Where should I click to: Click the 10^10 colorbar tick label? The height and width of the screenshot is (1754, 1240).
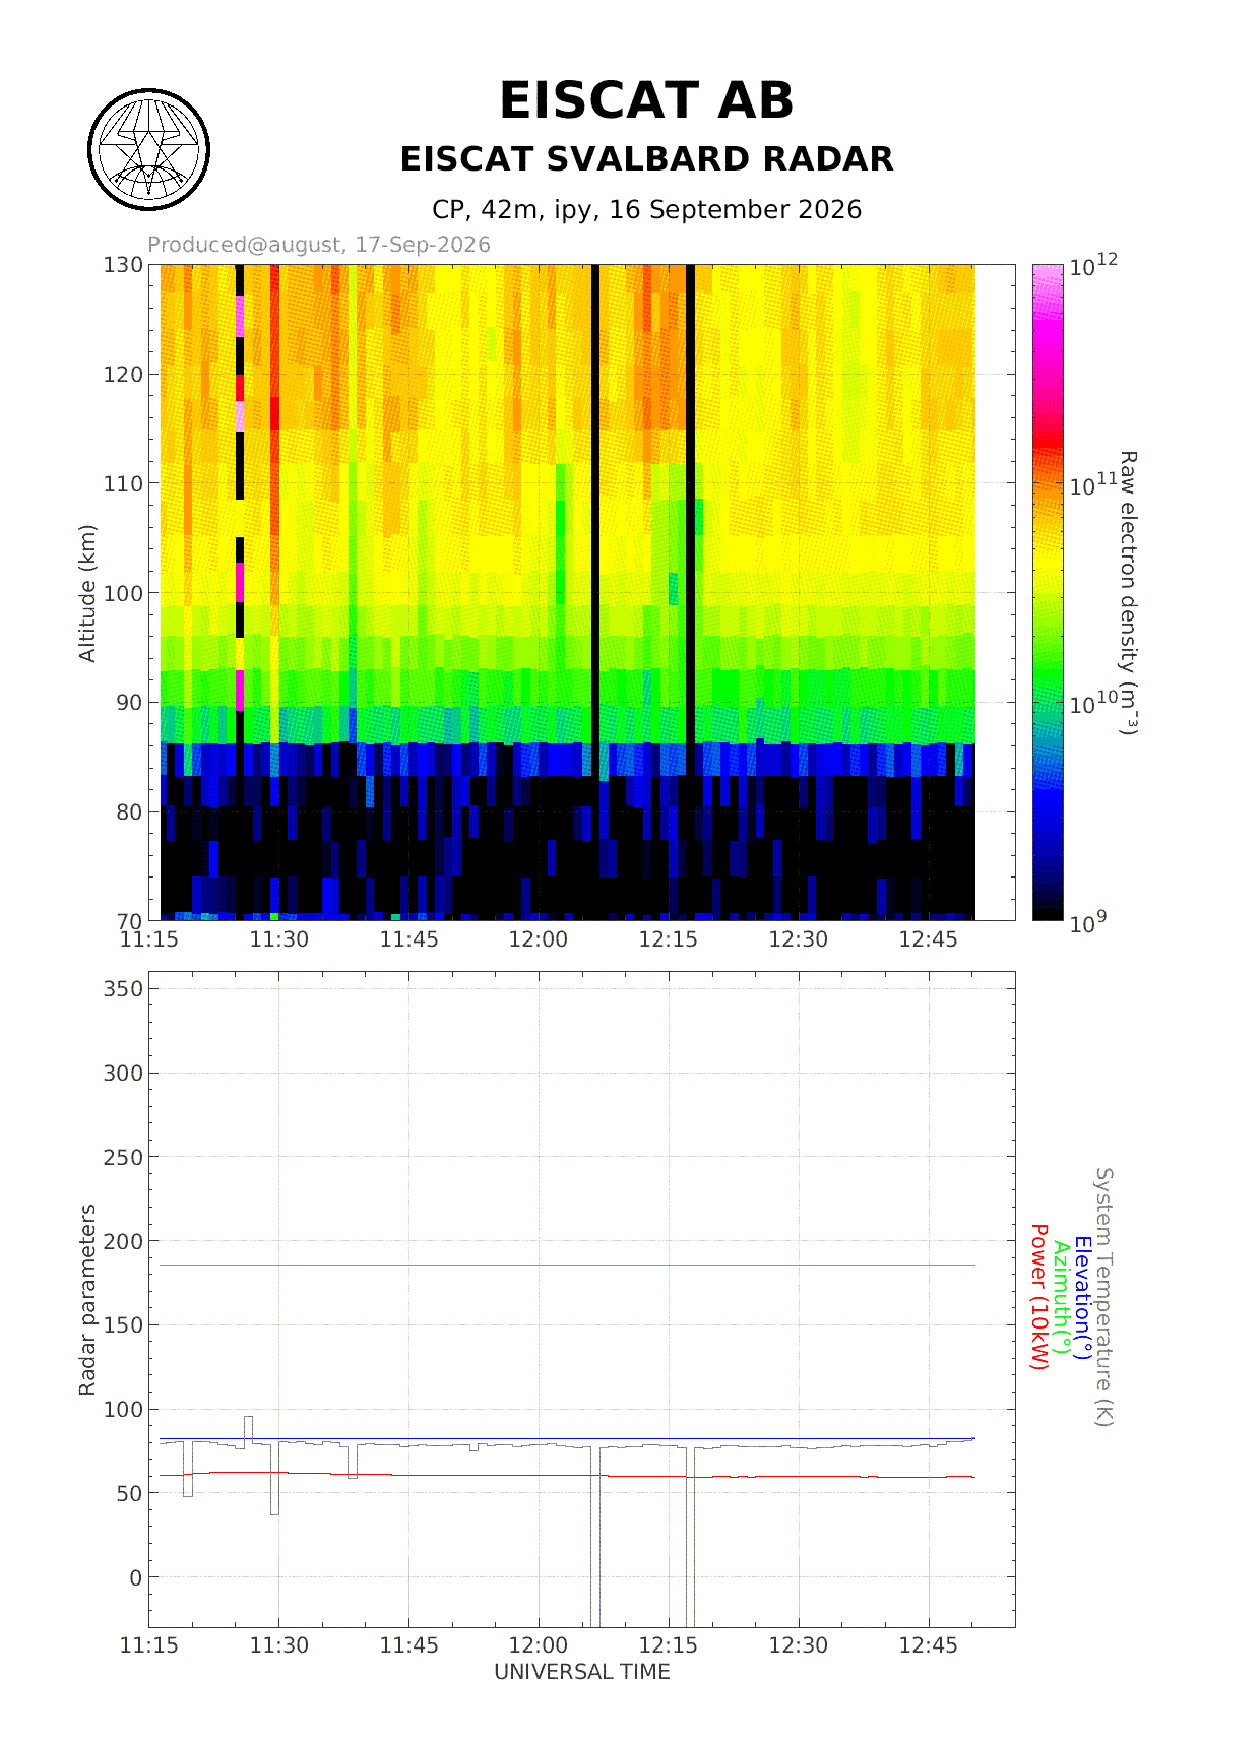[x=1094, y=703]
